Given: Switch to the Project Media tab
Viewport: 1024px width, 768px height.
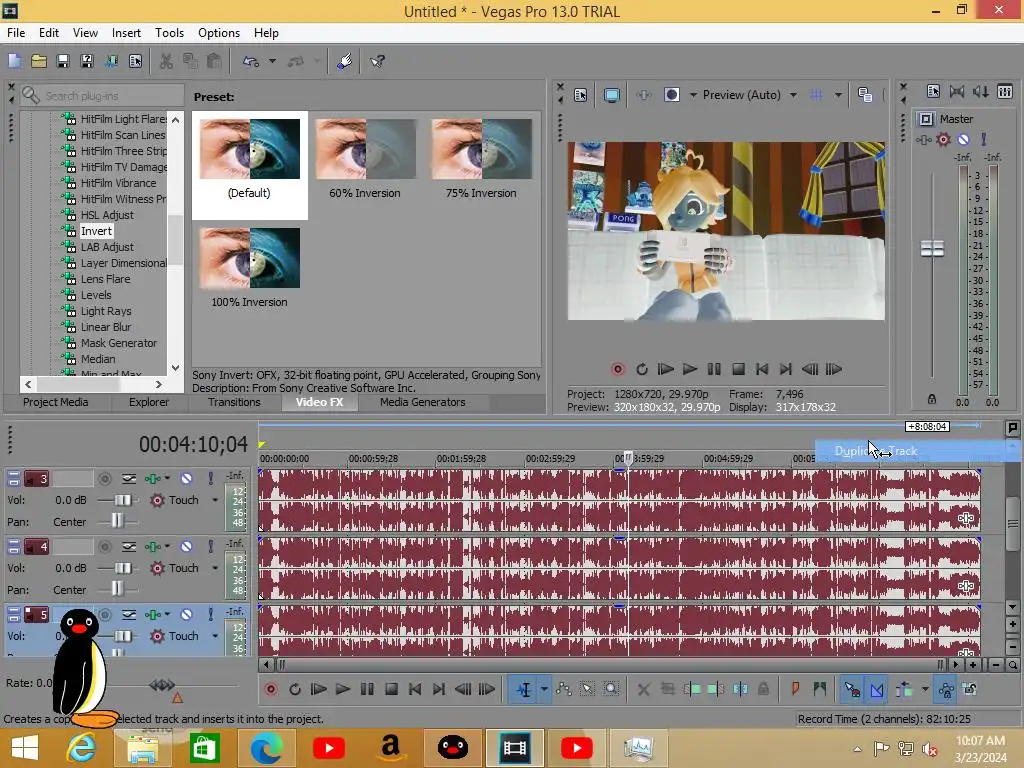Looking at the screenshot, I should point(56,402).
